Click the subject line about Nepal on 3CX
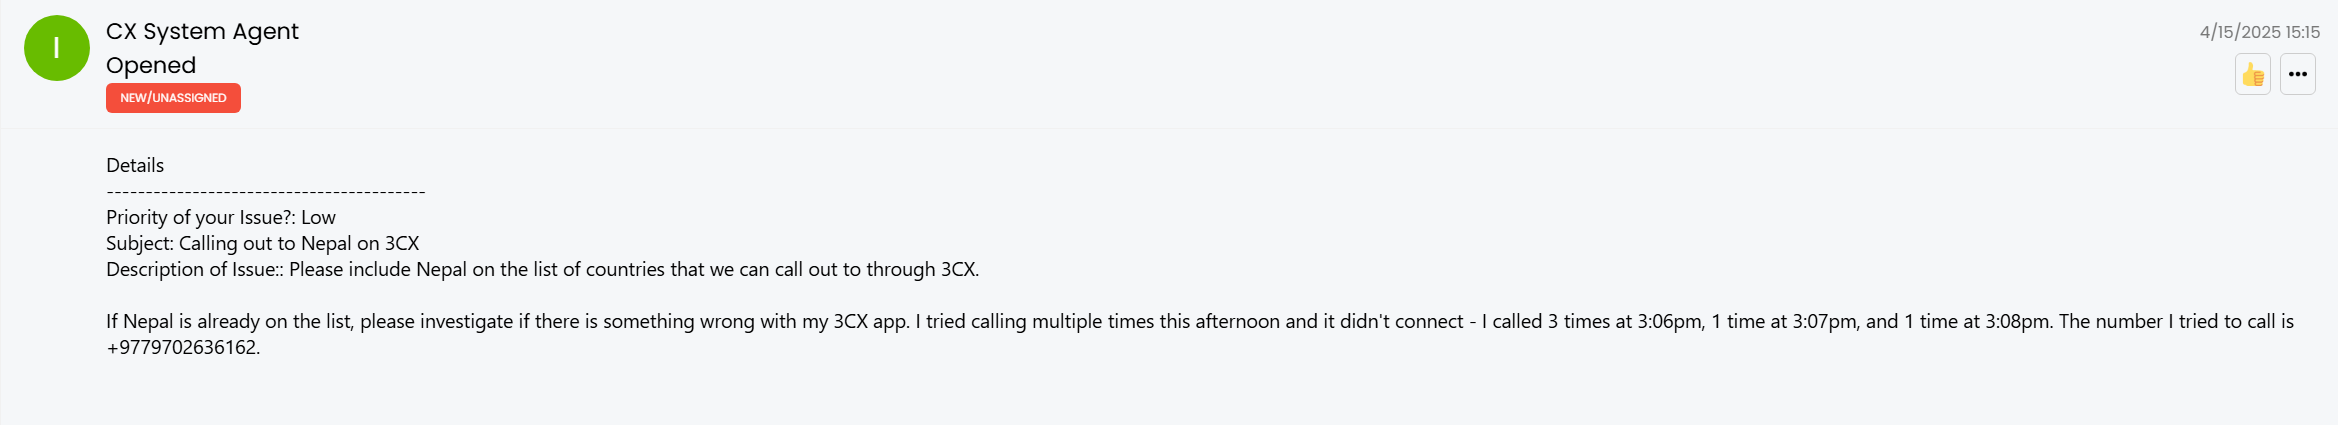Viewport: 2338px width, 425px height. [x=262, y=243]
